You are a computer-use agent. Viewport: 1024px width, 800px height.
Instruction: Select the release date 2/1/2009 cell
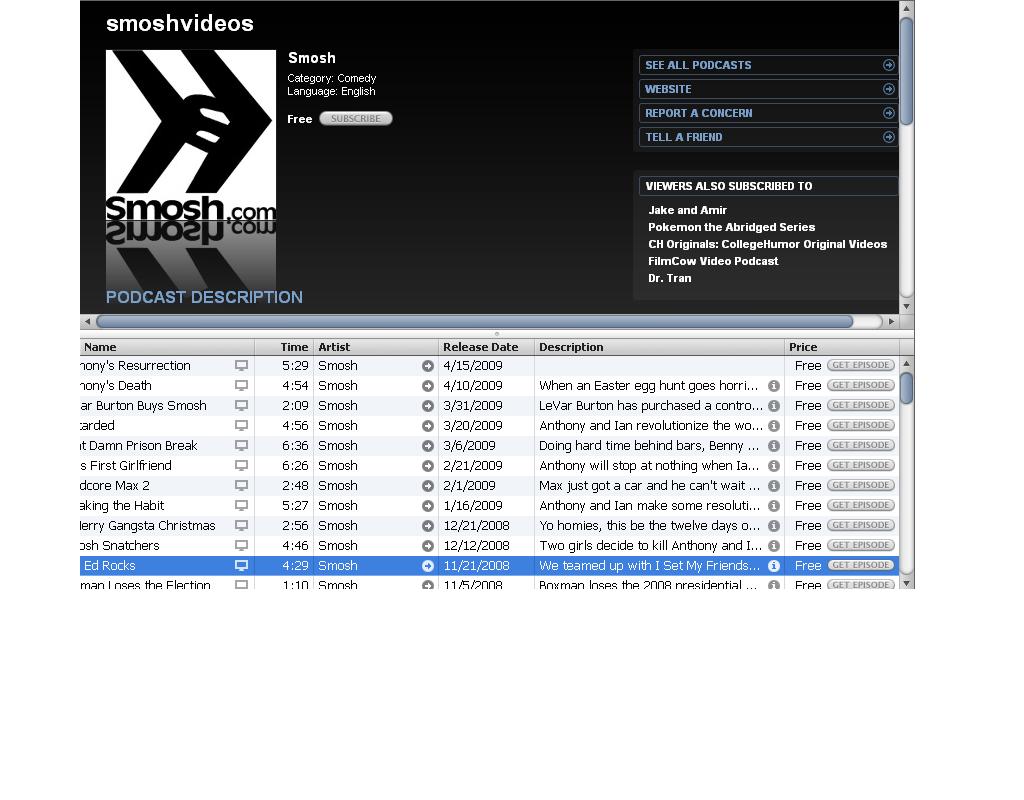[x=469, y=486]
